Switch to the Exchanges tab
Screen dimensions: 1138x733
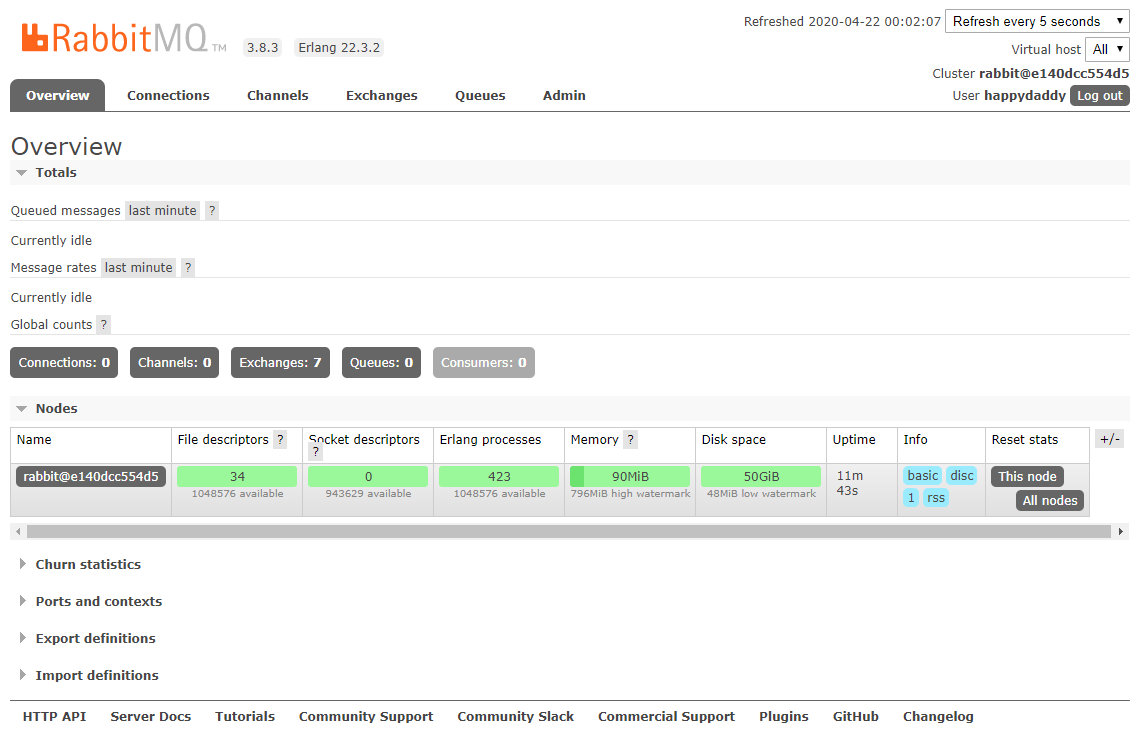coord(382,95)
